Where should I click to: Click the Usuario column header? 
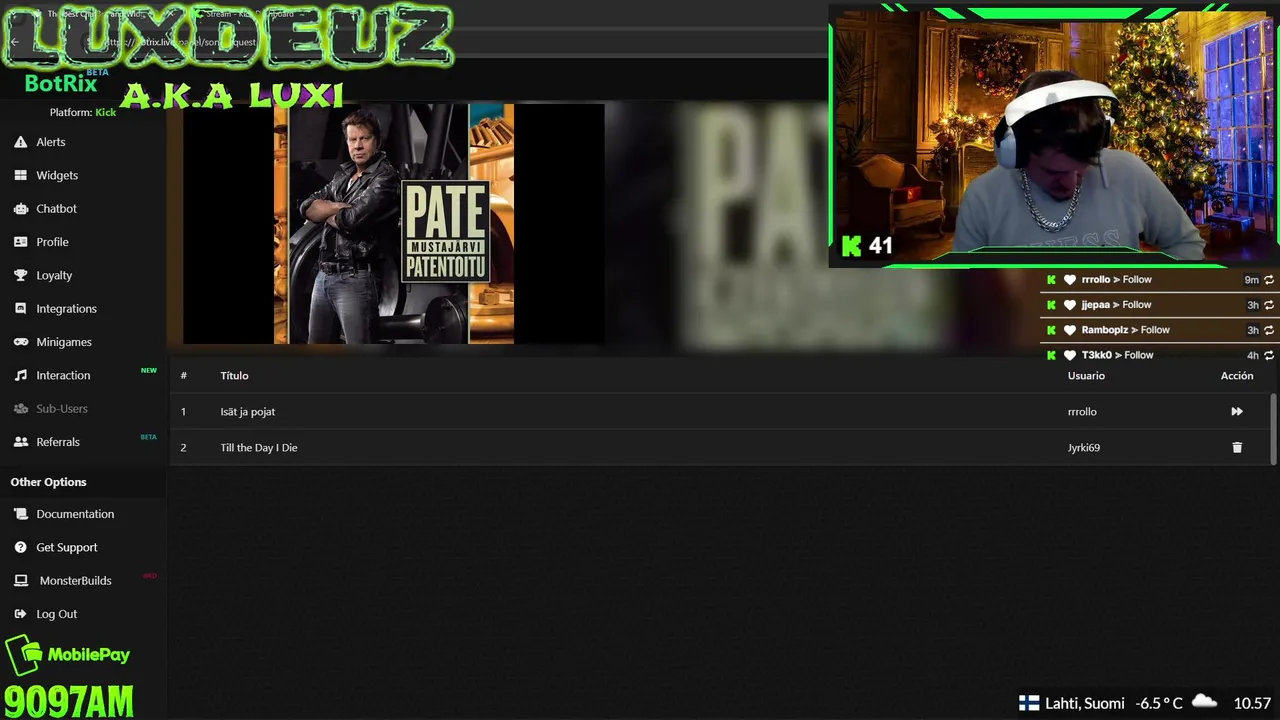(x=1086, y=375)
